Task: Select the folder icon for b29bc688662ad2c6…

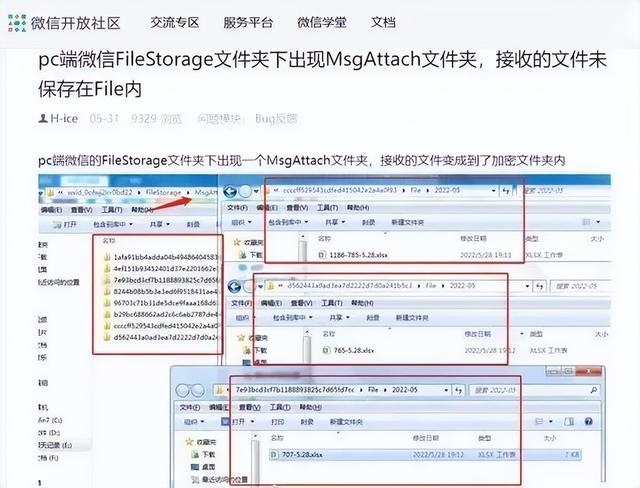Action: [x=107, y=314]
